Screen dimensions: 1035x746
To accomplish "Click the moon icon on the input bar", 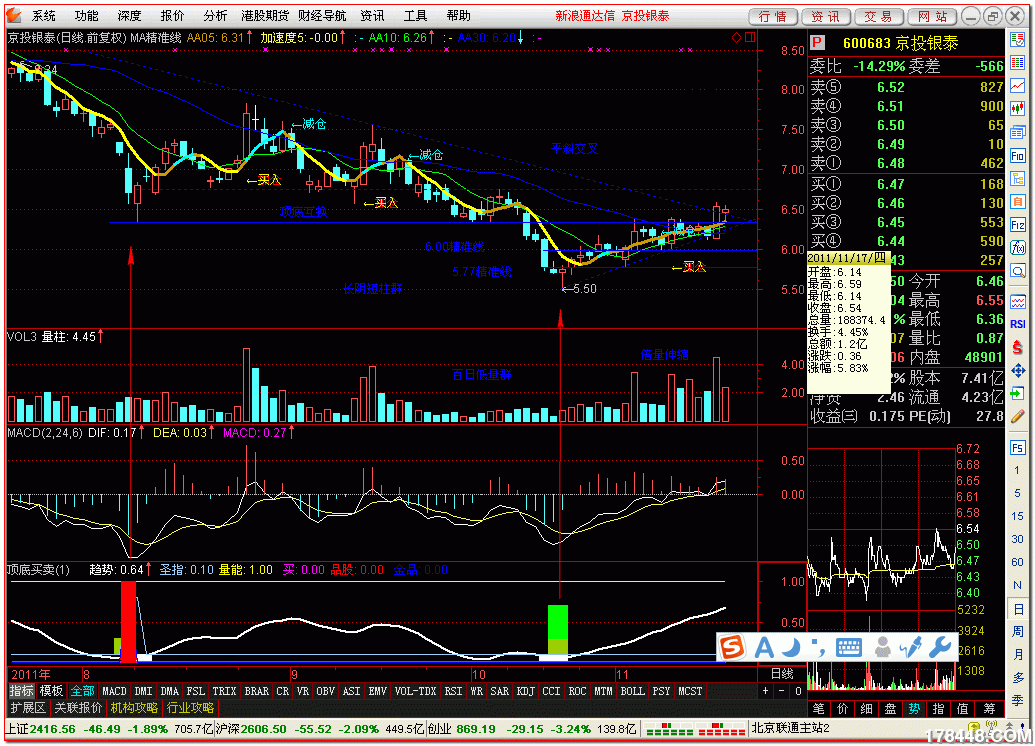I will 791,648.
